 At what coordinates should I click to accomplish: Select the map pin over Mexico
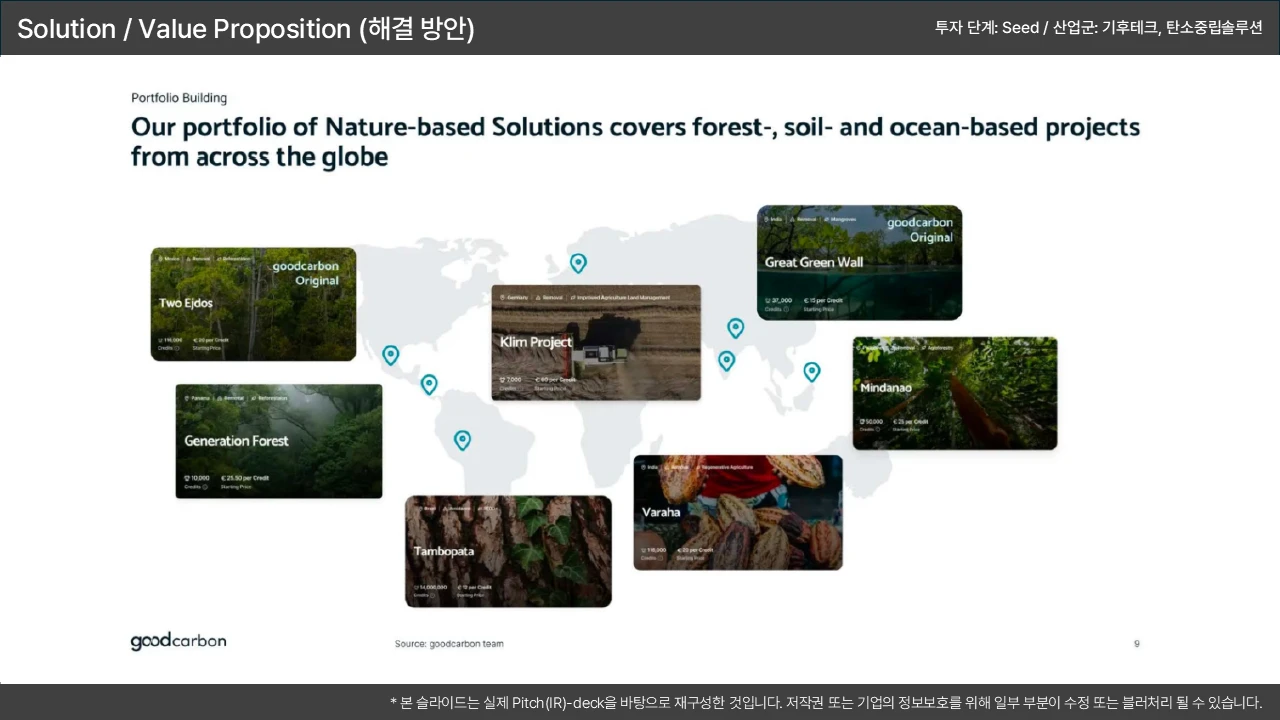click(x=391, y=355)
